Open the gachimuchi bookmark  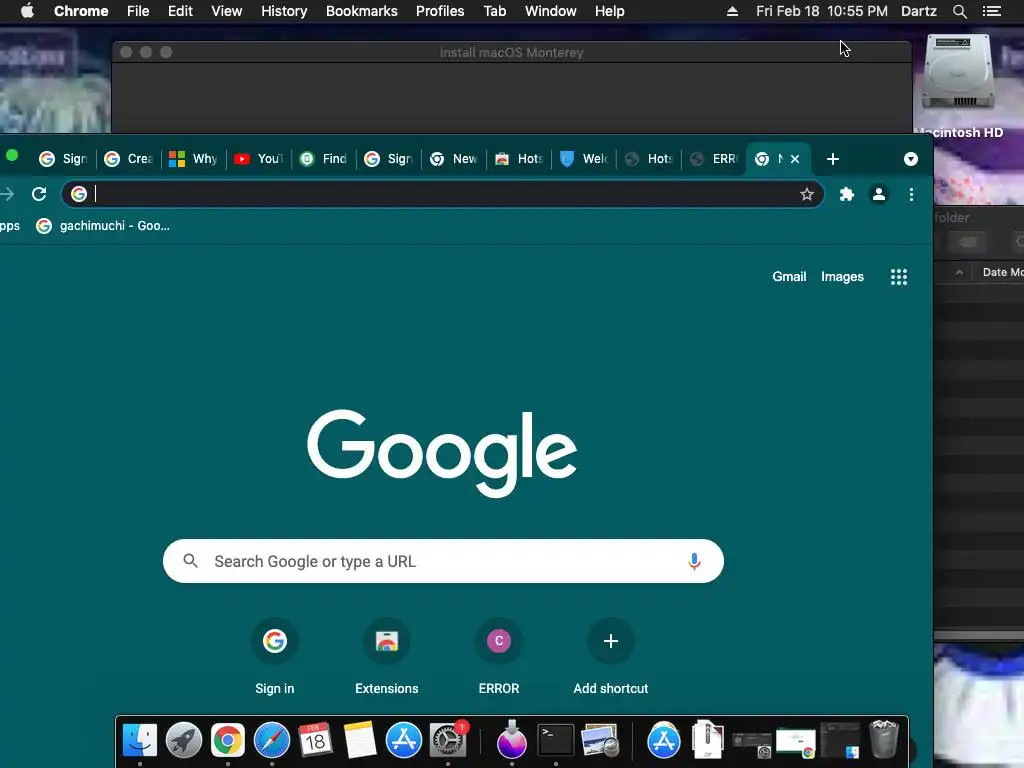tap(103, 226)
